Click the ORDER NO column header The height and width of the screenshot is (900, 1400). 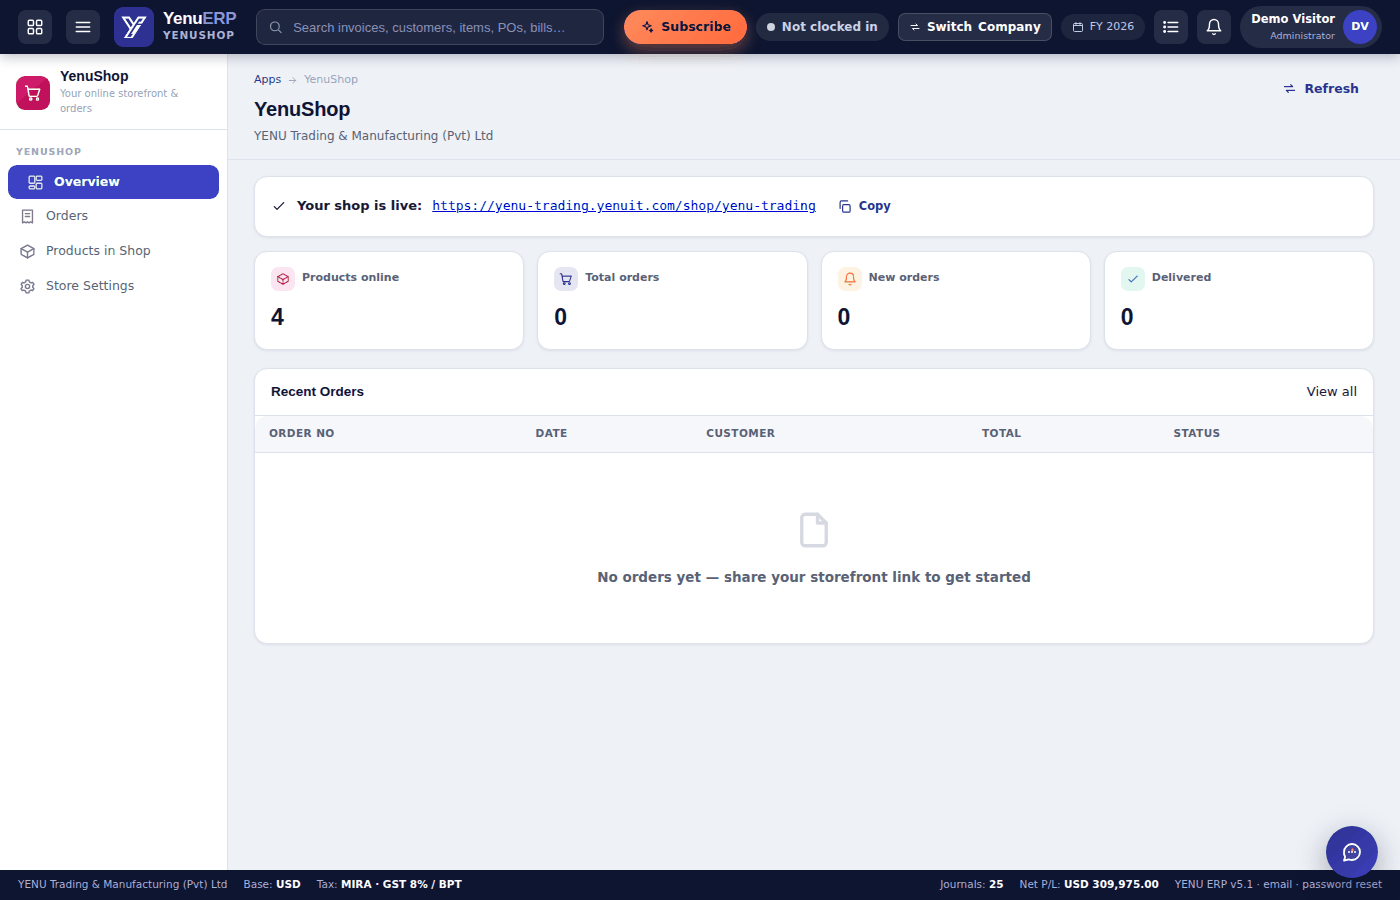coord(302,434)
